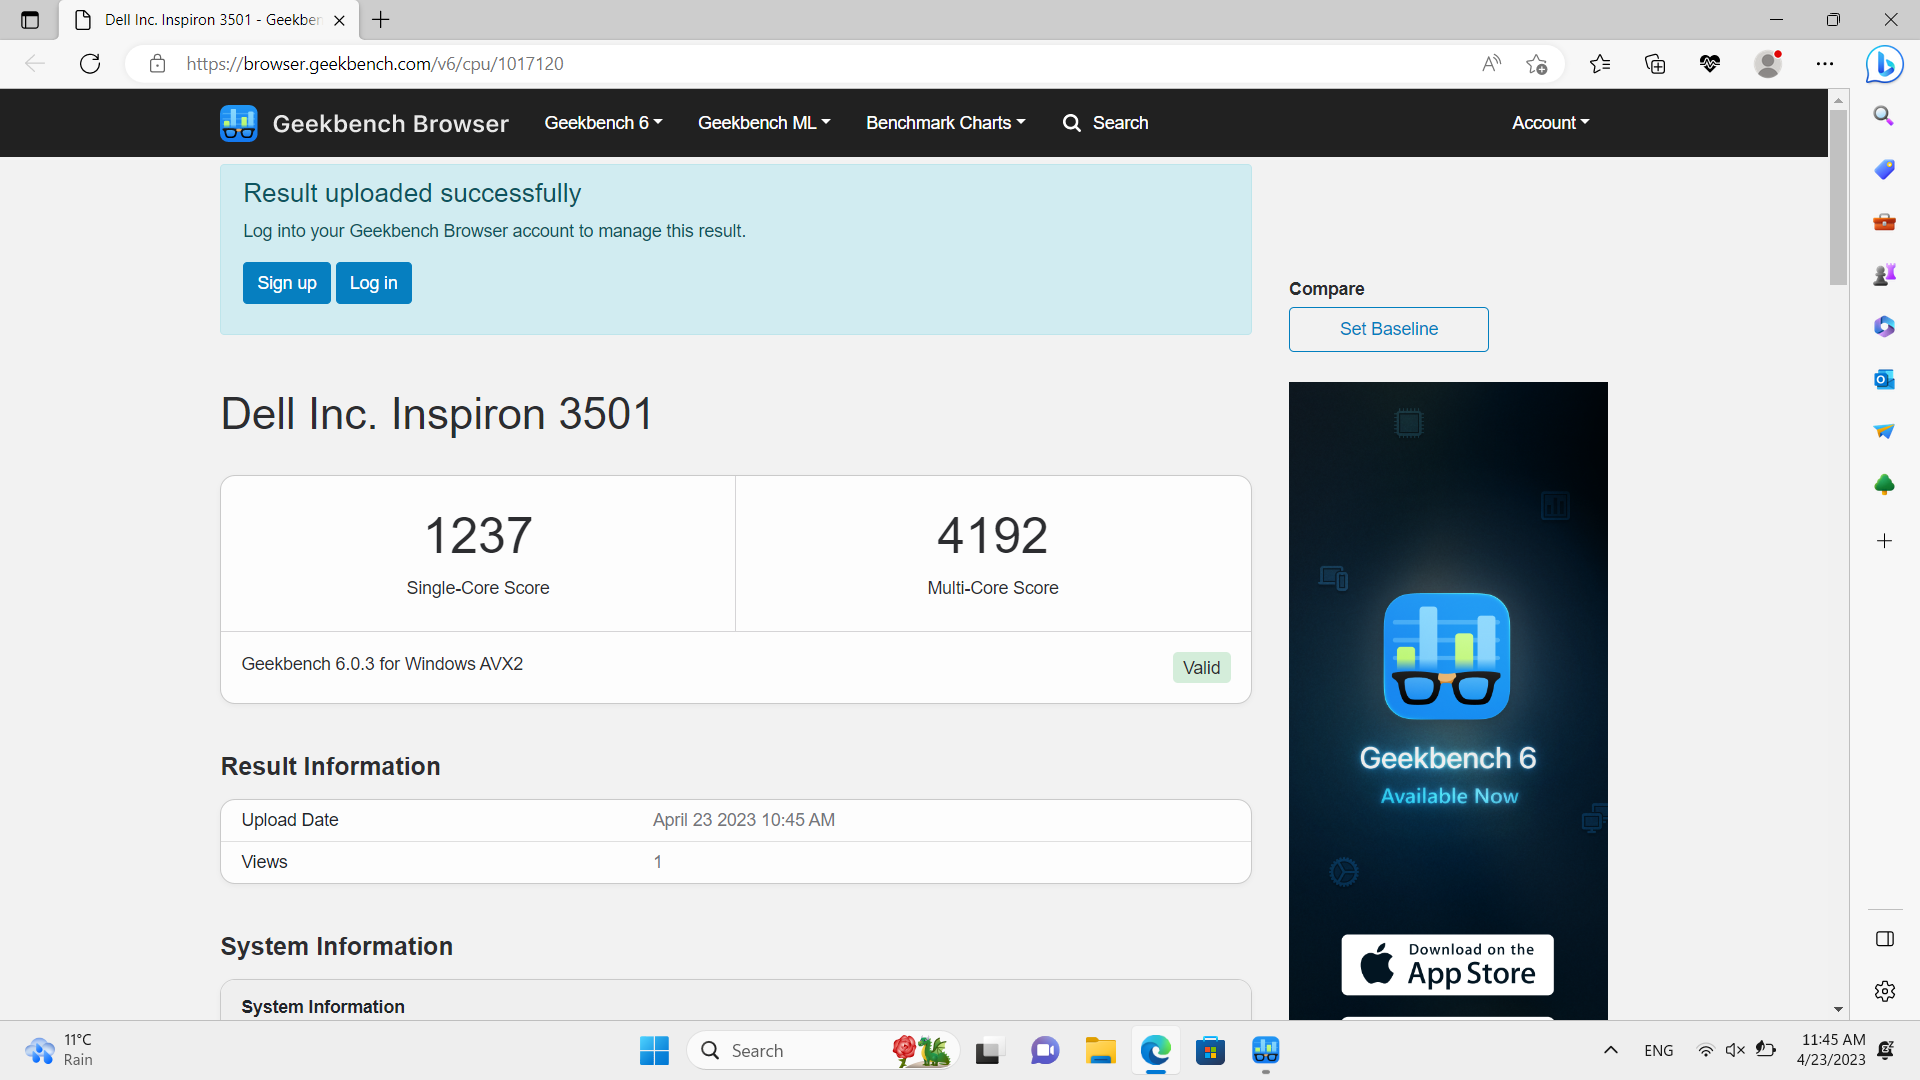Refresh the page with reload icon
Screen dimensions: 1920x1080
tap(90, 64)
